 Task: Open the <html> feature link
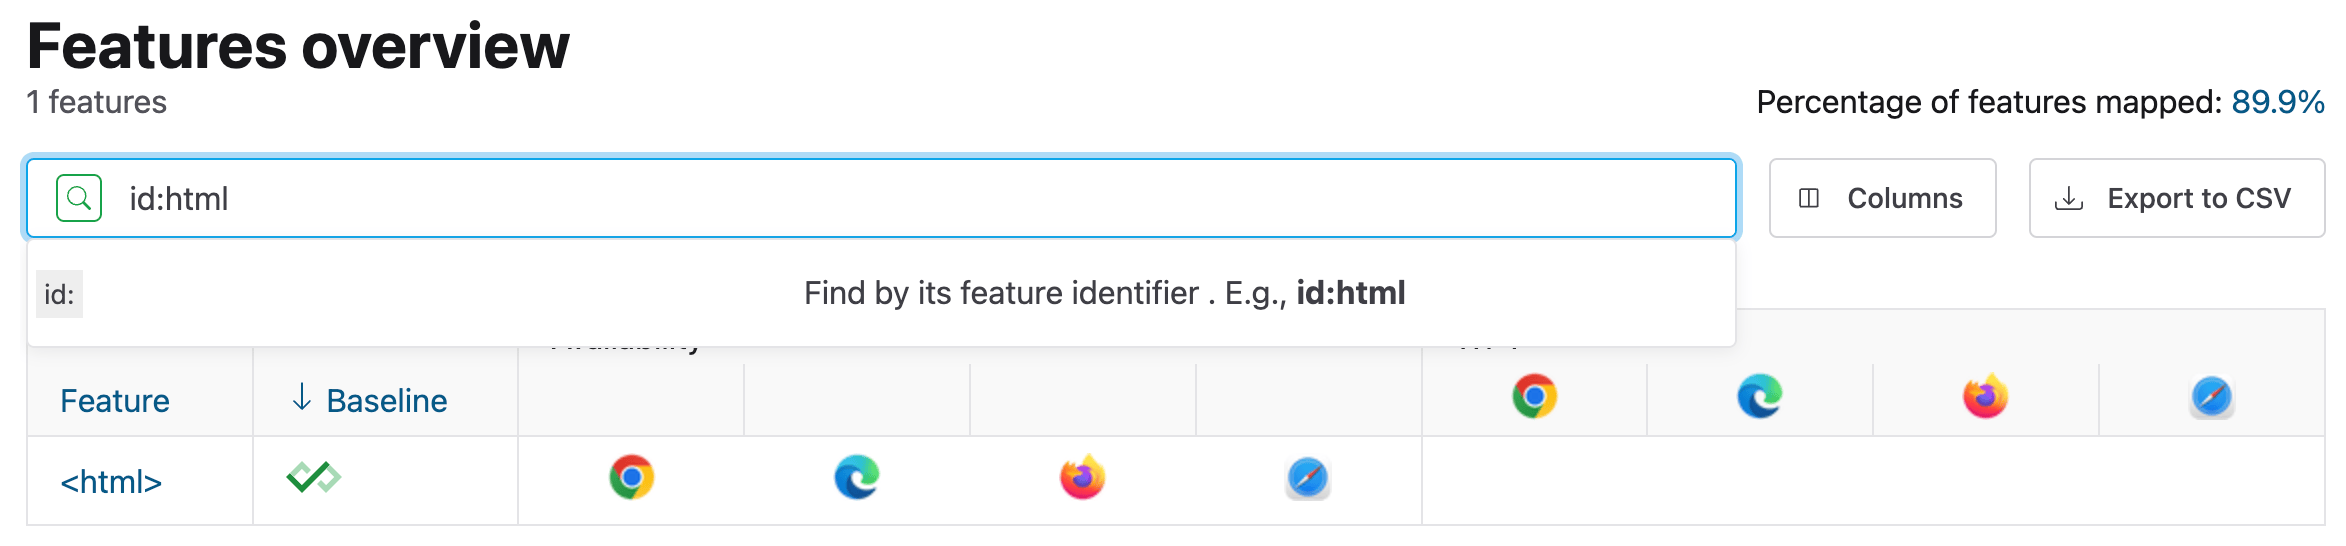(111, 482)
